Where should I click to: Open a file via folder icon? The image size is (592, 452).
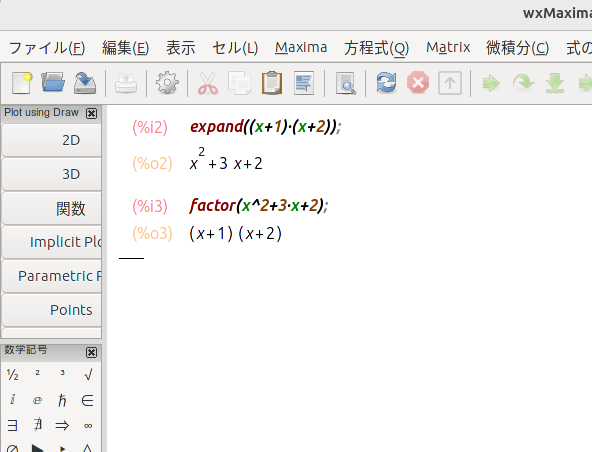[53, 83]
